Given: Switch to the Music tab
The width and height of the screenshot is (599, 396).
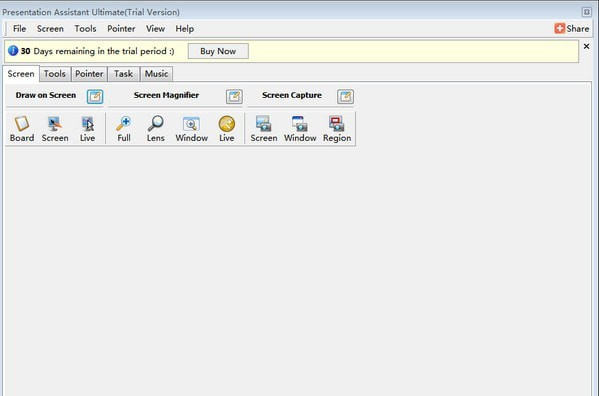Looking at the screenshot, I should tap(156, 74).
